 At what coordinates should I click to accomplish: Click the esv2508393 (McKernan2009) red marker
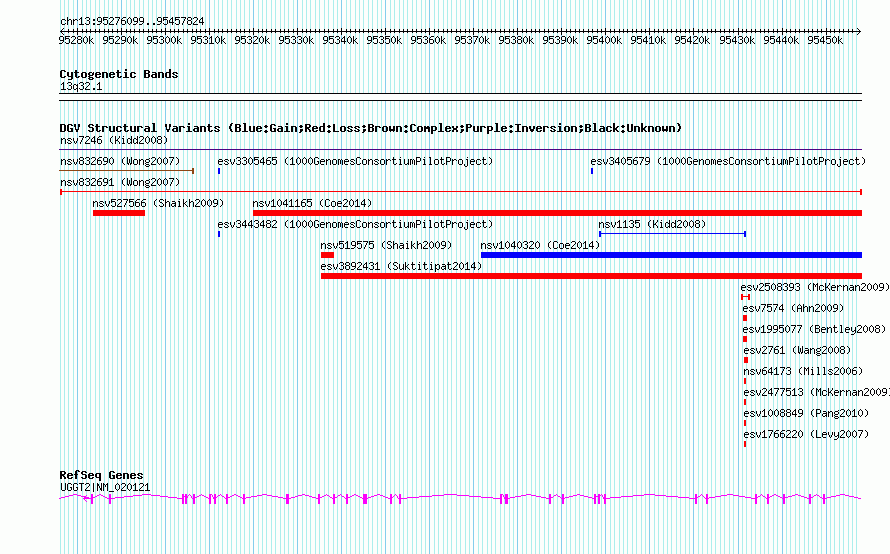[746, 297]
